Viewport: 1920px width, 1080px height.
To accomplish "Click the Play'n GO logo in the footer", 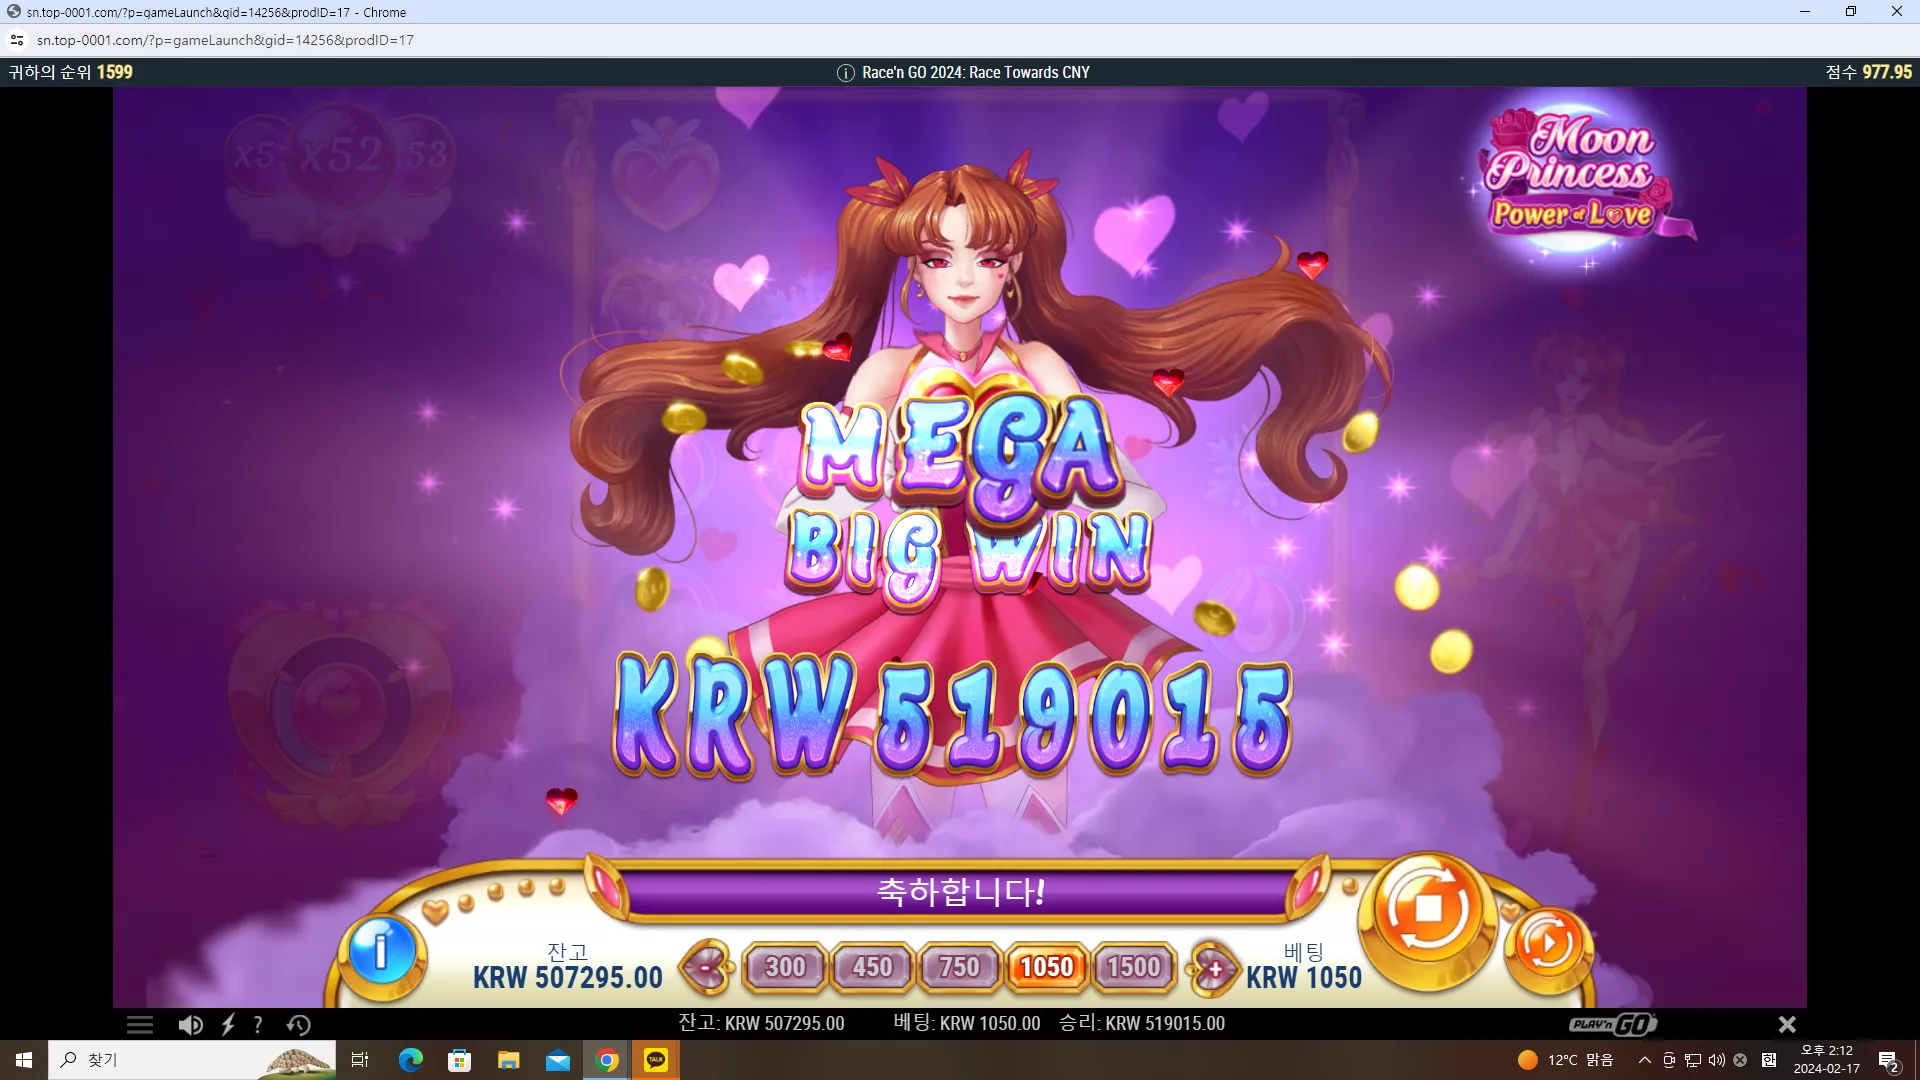I will click(1613, 1024).
